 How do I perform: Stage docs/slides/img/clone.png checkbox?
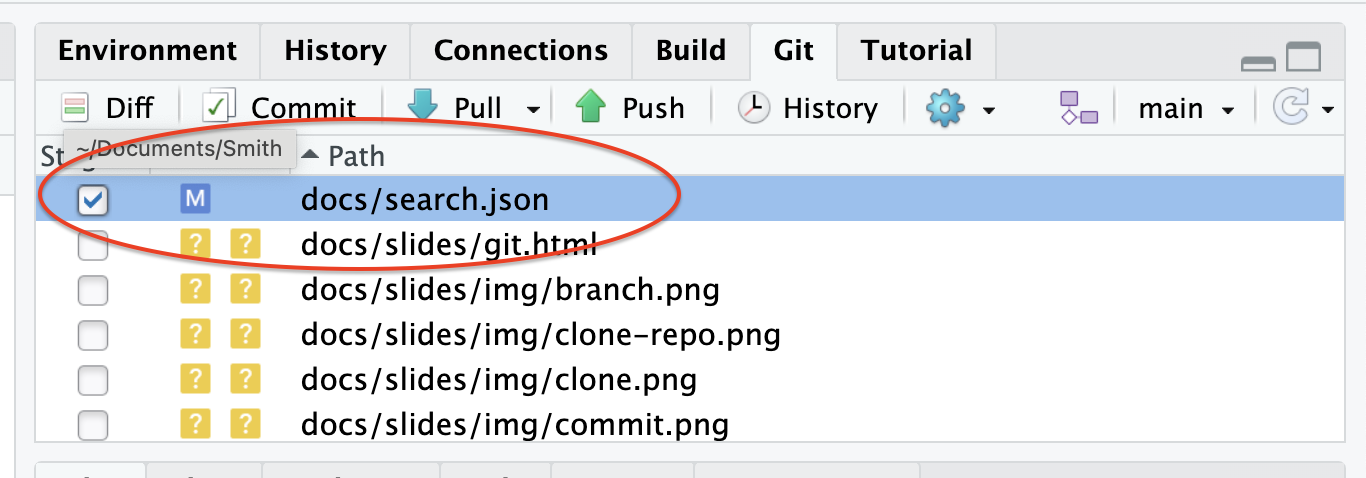click(x=93, y=380)
